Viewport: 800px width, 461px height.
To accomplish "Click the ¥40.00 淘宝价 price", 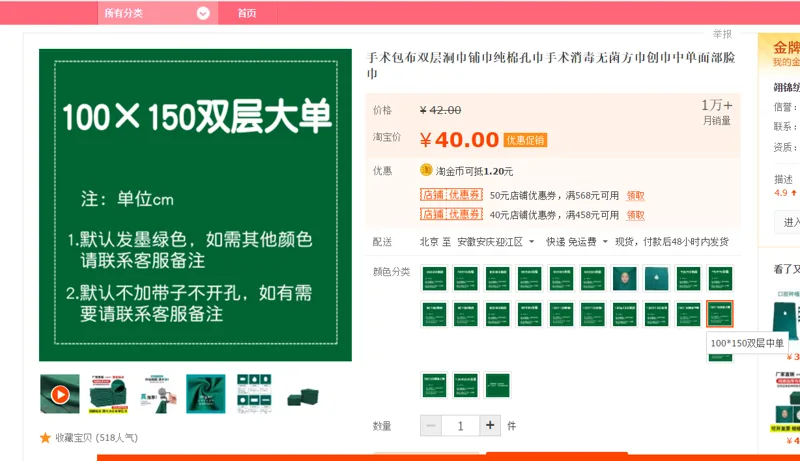I will click(x=459, y=140).
